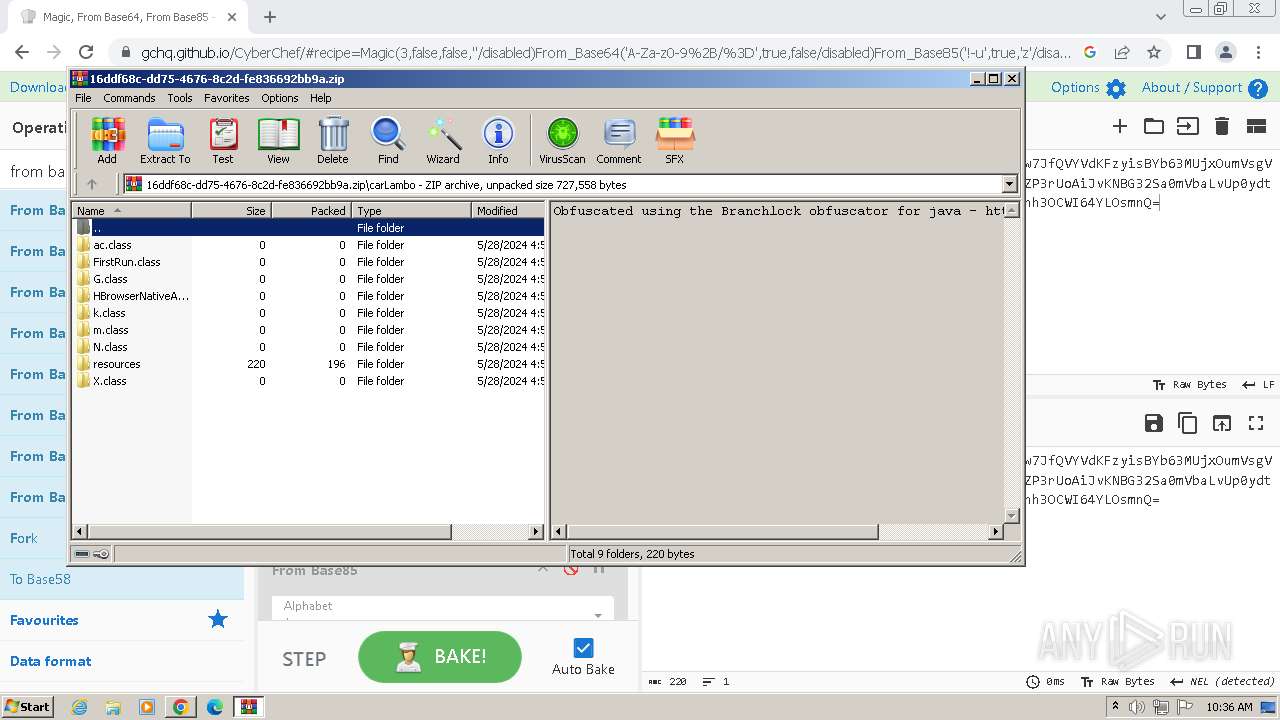Open the Wizard wand icon

pyautogui.click(x=443, y=140)
